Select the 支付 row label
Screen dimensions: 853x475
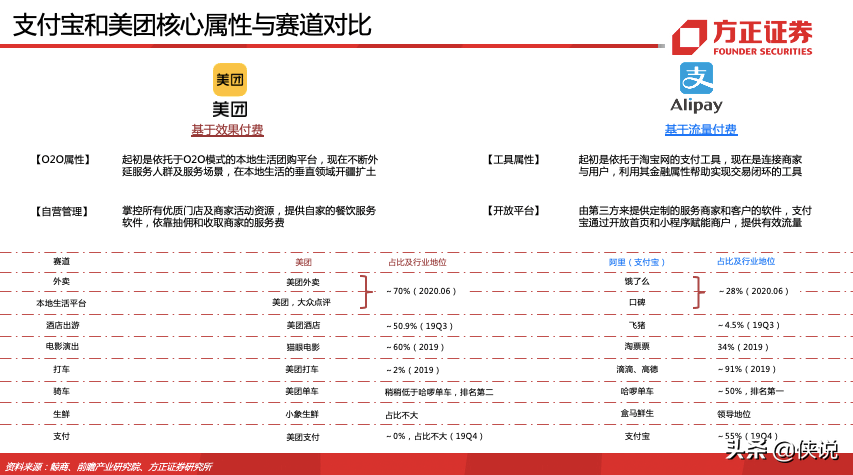[61, 436]
